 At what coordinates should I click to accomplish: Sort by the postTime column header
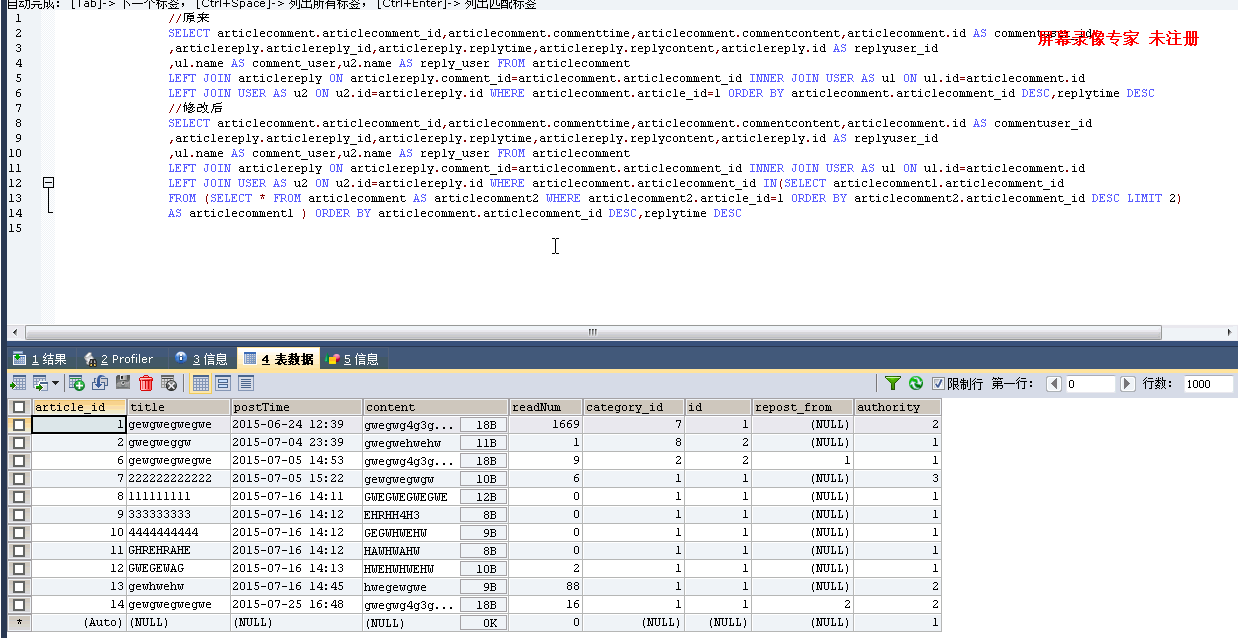tap(296, 407)
